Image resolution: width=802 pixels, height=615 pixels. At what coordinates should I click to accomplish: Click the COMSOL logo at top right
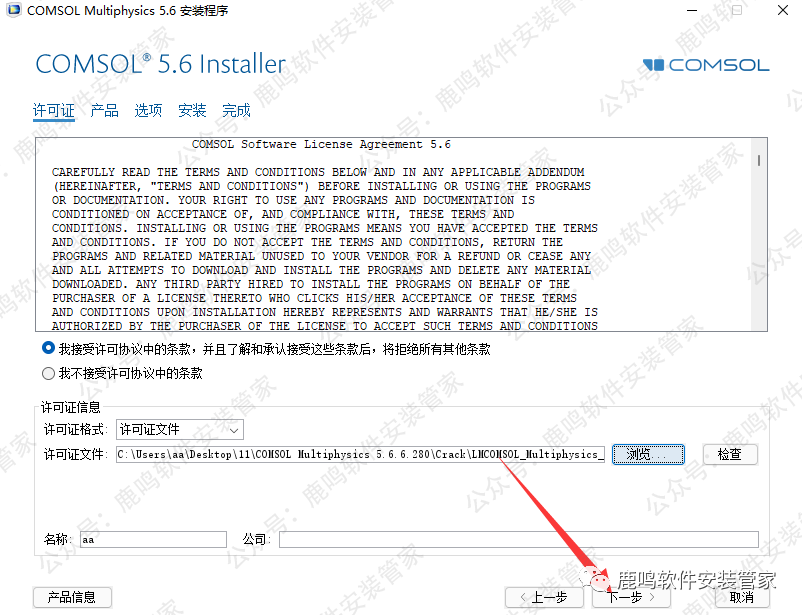coord(706,65)
